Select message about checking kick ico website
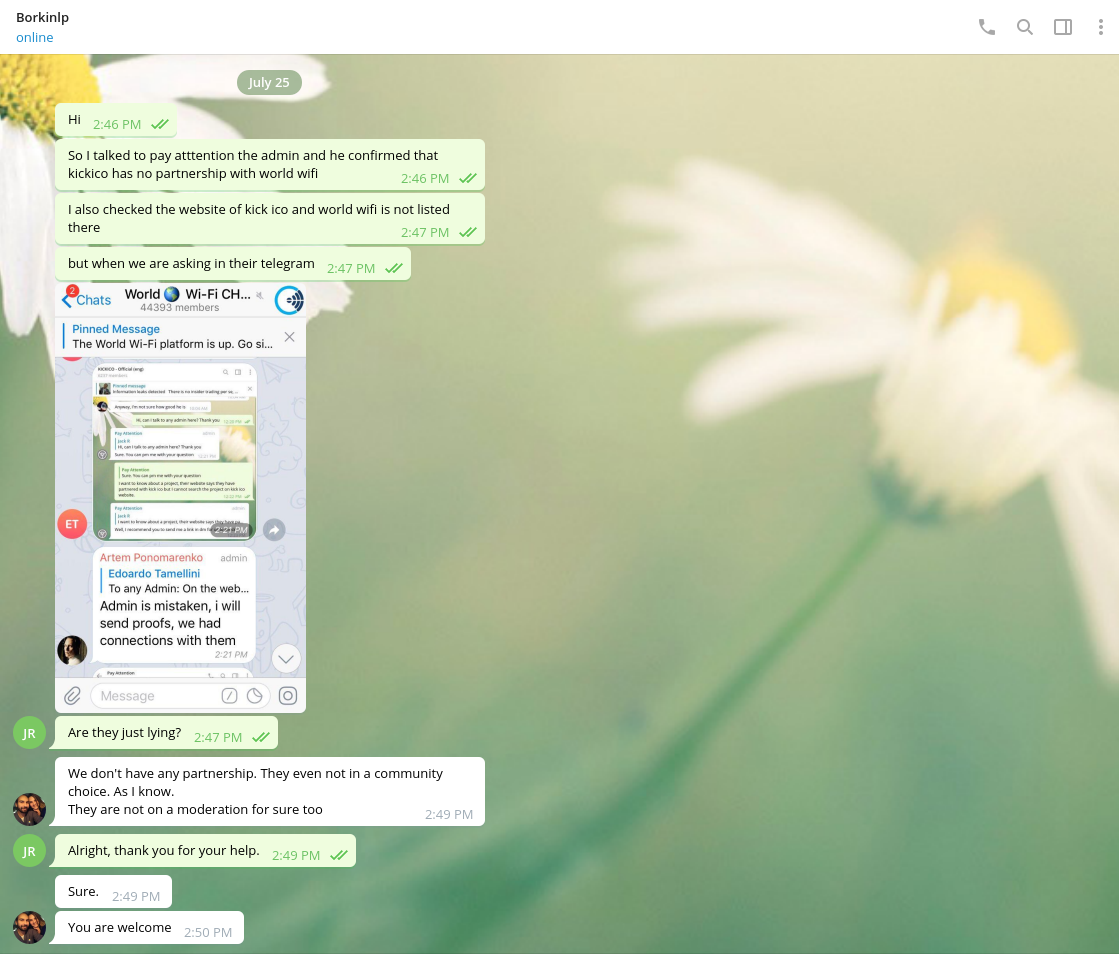1119x956 pixels. [x=270, y=218]
